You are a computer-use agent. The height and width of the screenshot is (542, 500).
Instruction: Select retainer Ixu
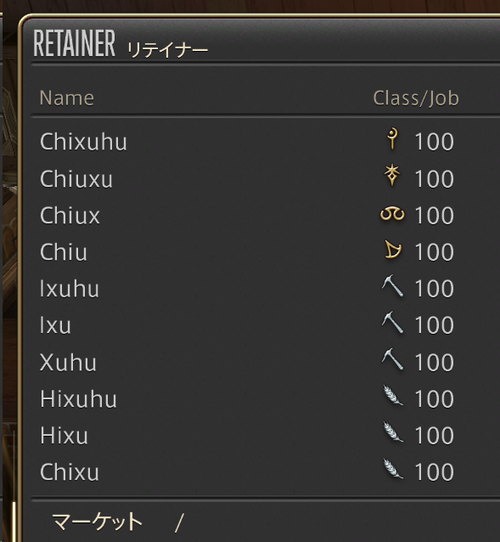55,325
